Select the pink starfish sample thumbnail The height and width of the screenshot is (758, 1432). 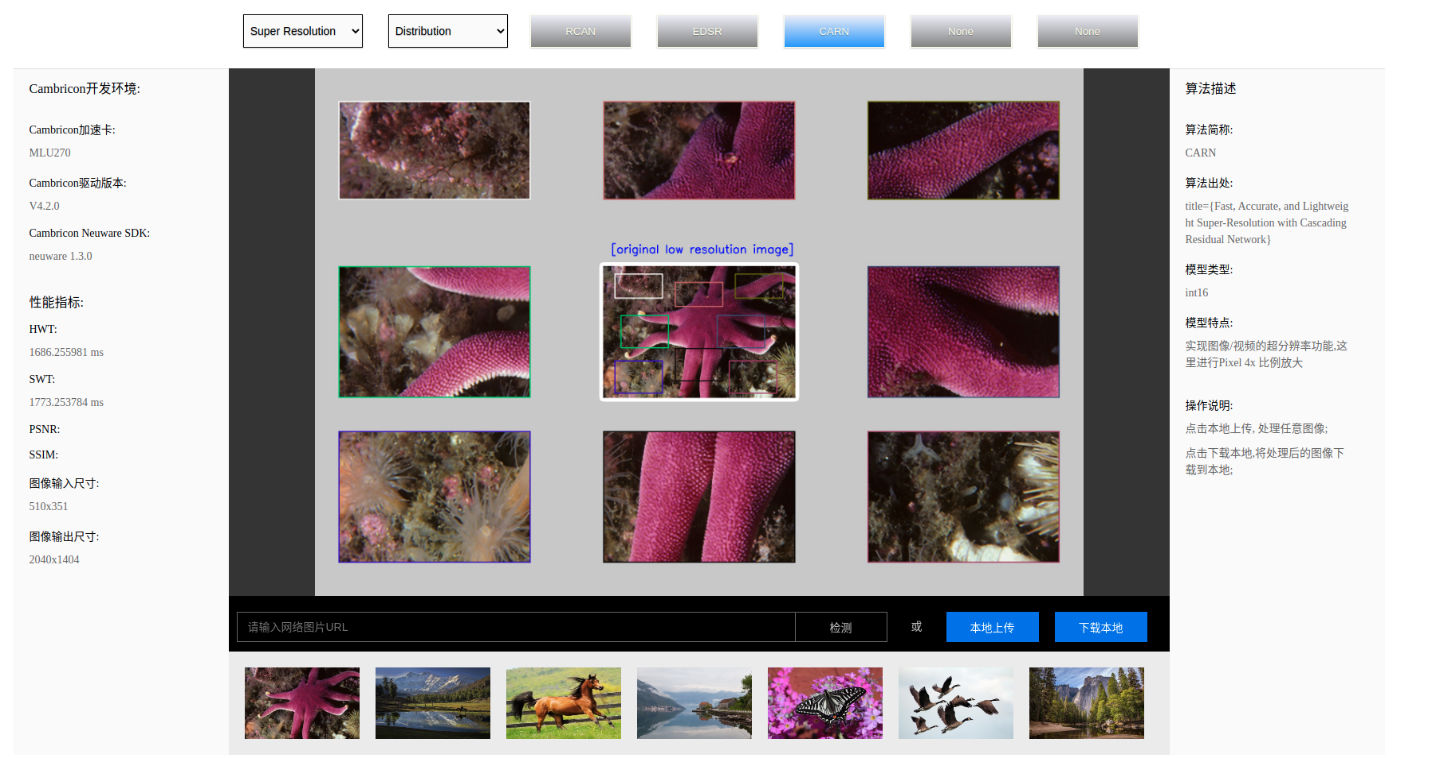click(x=302, y=703)
